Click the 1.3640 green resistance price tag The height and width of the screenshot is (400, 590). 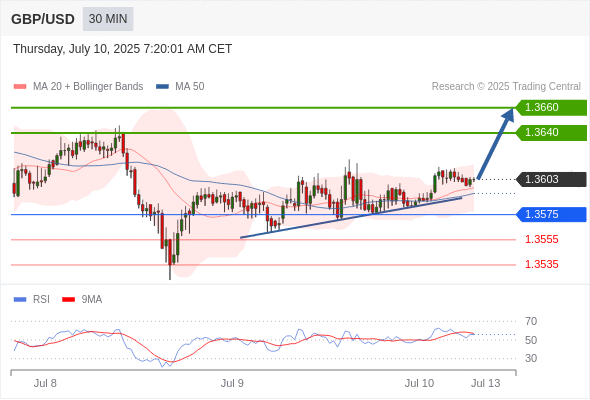(x=551, y=132)
